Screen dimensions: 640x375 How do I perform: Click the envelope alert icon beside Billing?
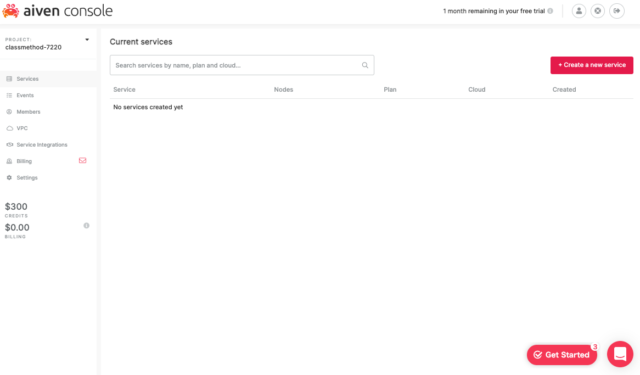point(82,160)
